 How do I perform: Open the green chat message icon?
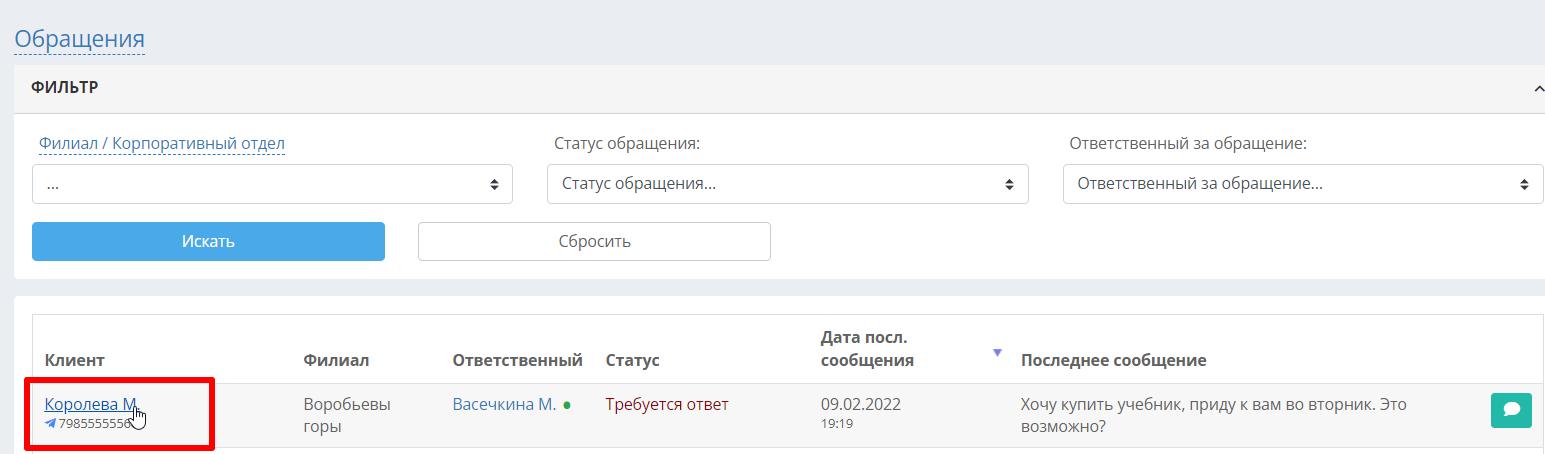pyautogui.click(x=1511, y=410)
